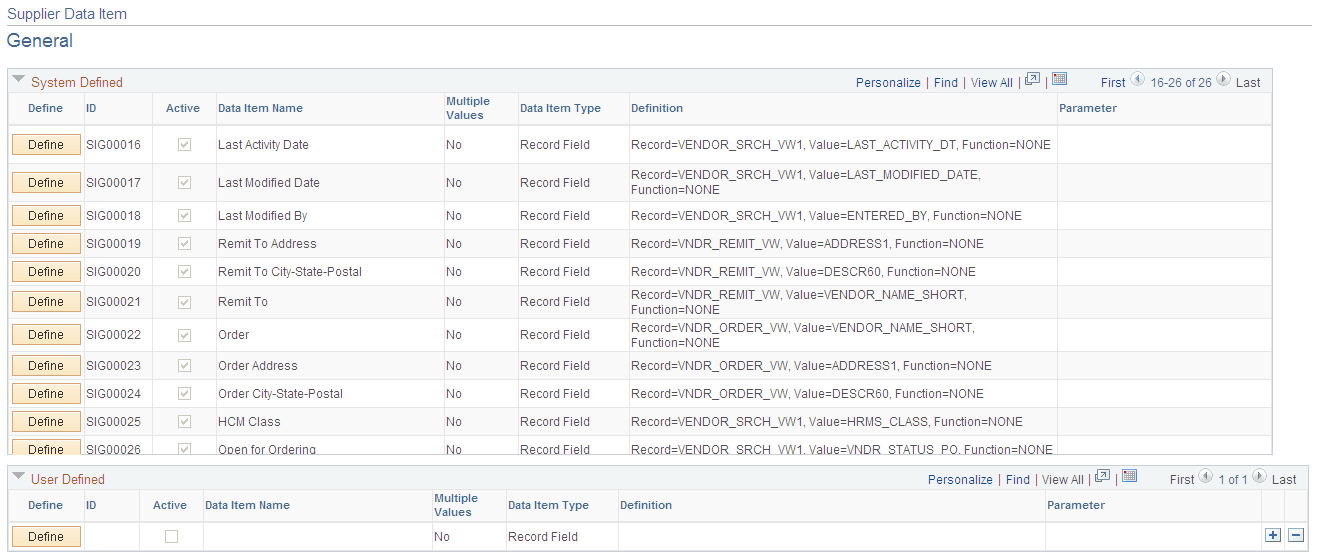This screenshot has width=1318, height=556.
Task: Show next row in User Defined grid
Action: pyautogui.click(x=1260, y=478)
